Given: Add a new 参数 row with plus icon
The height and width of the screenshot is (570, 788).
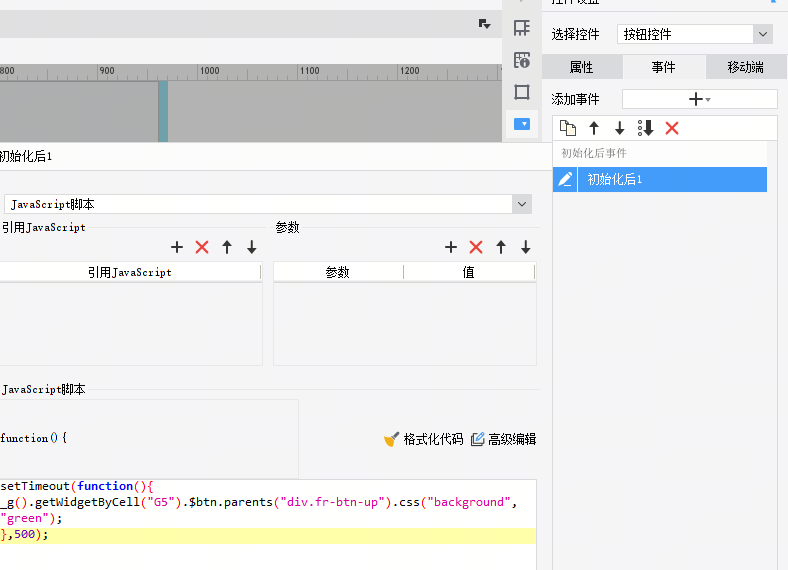Looking at the screenshot, I should (451, 247).
